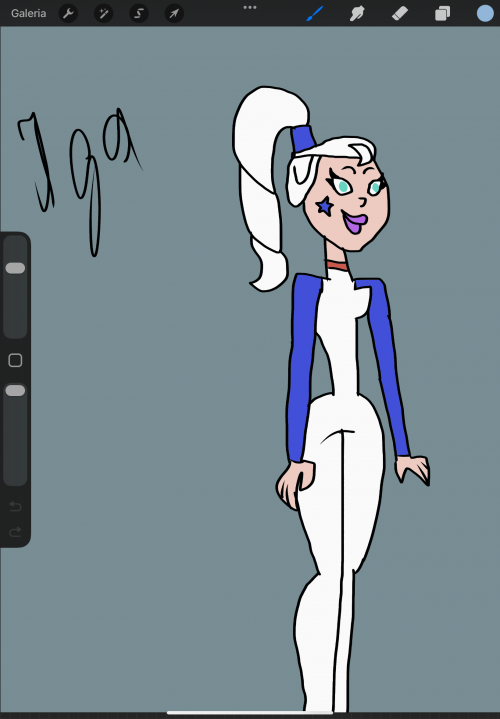The height and width of the screenshot is (719, 500).
Task: Tap the sidebar modifier square button
Action: tap(15, 360)
